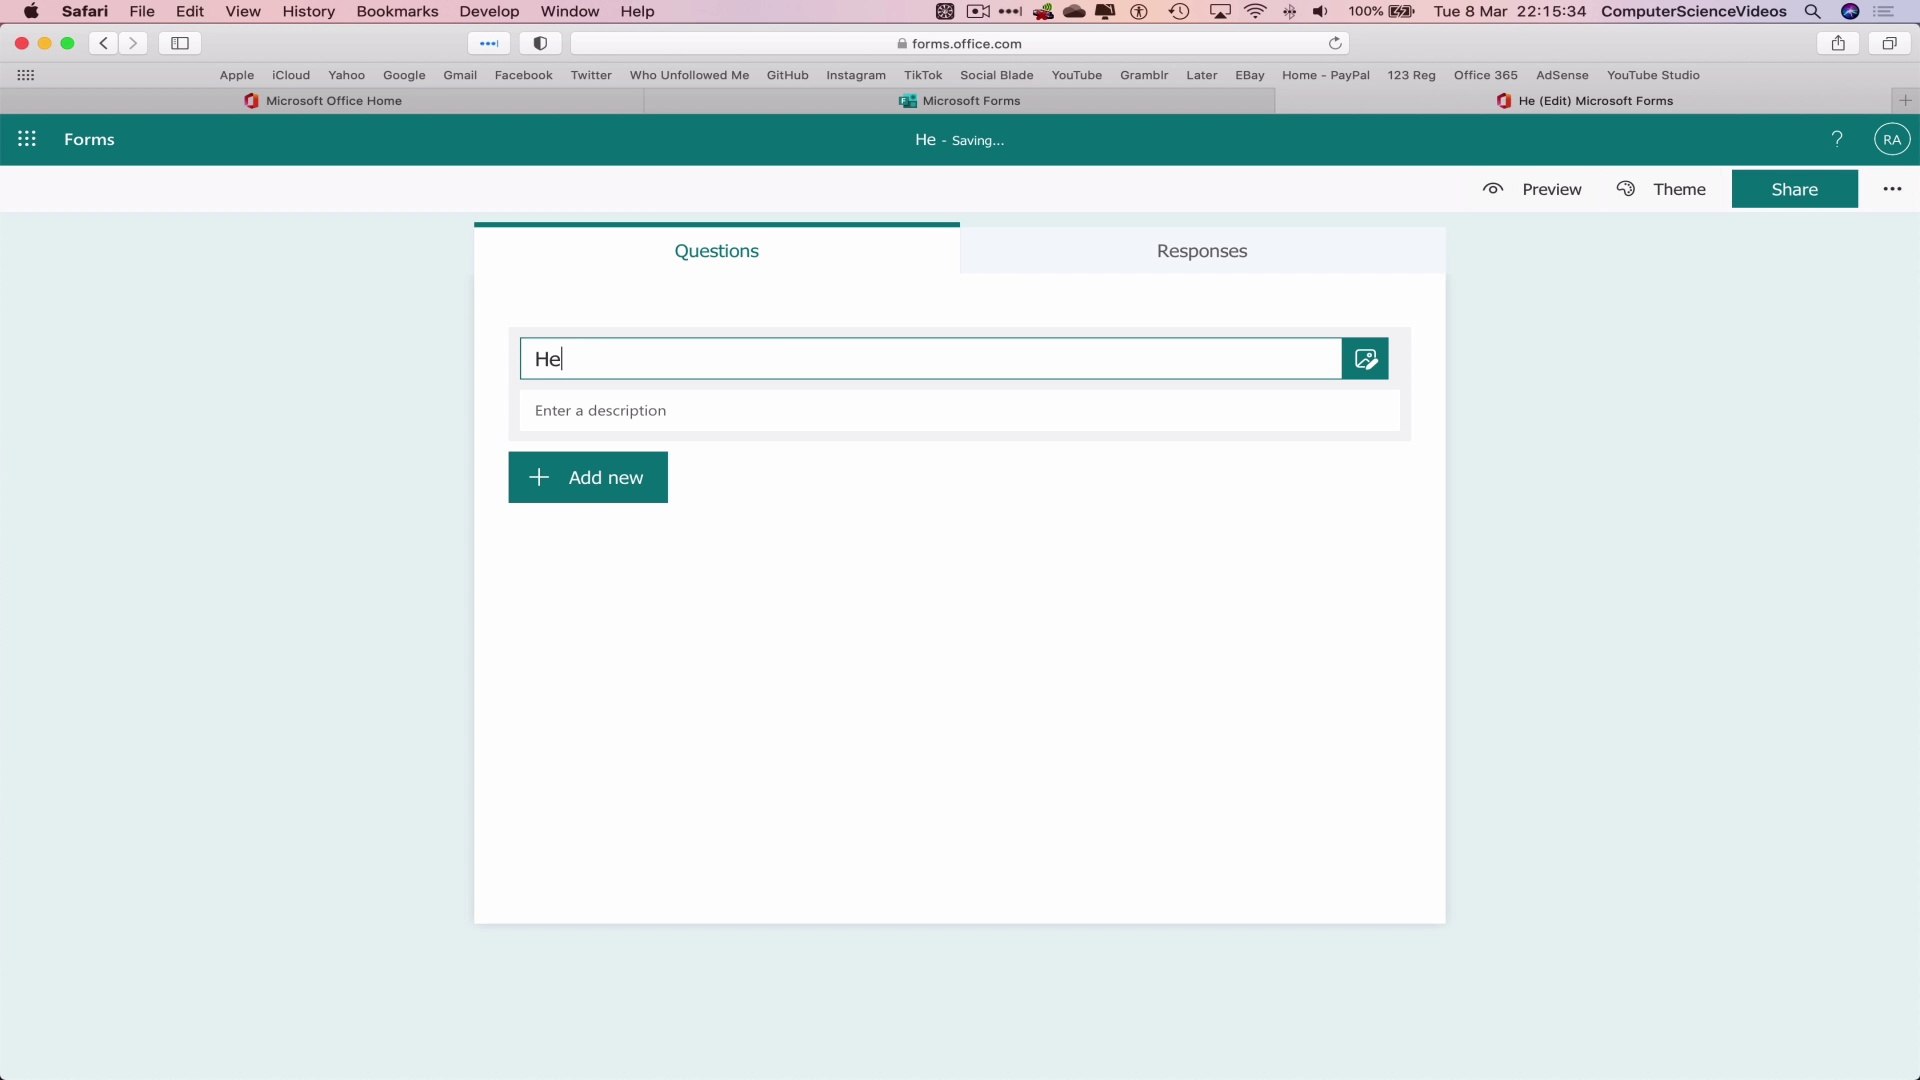Viewport: 1920px width, 1080px height.
Task: Click the Add new button
Action: coord(588,477)
